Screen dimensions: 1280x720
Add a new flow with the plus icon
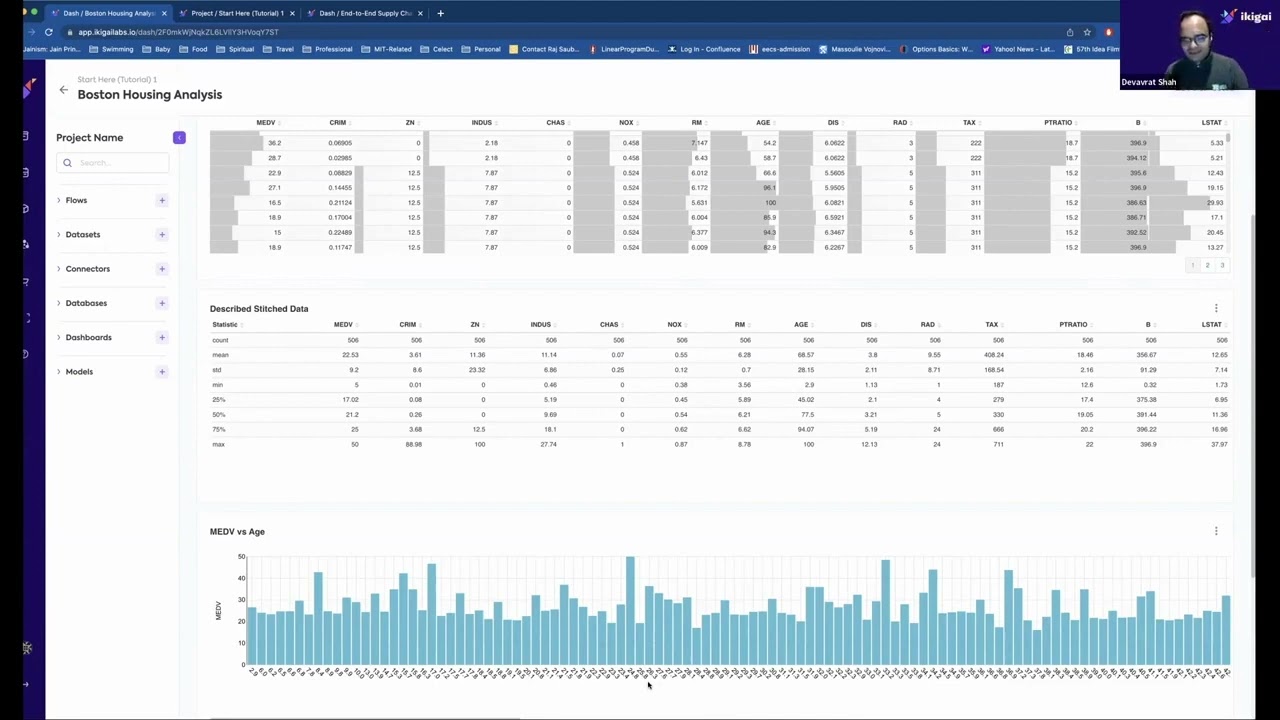162,200
